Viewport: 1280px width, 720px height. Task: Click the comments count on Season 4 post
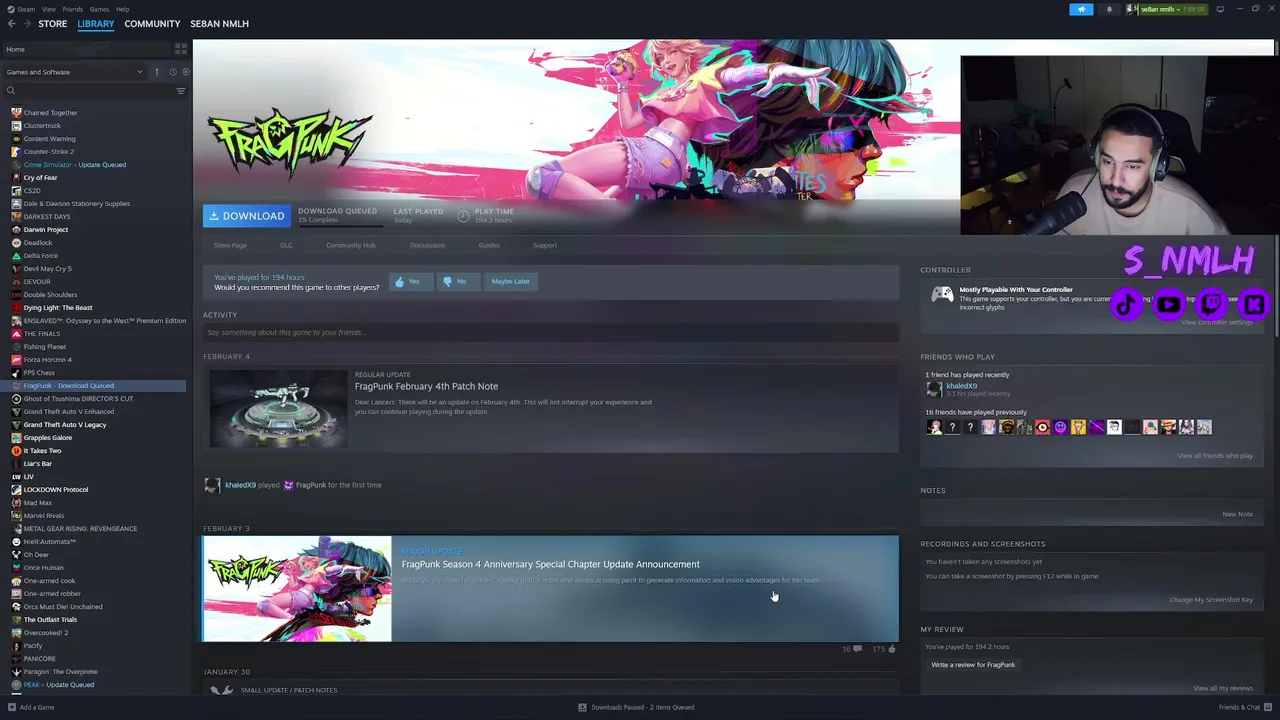[852, 649]
